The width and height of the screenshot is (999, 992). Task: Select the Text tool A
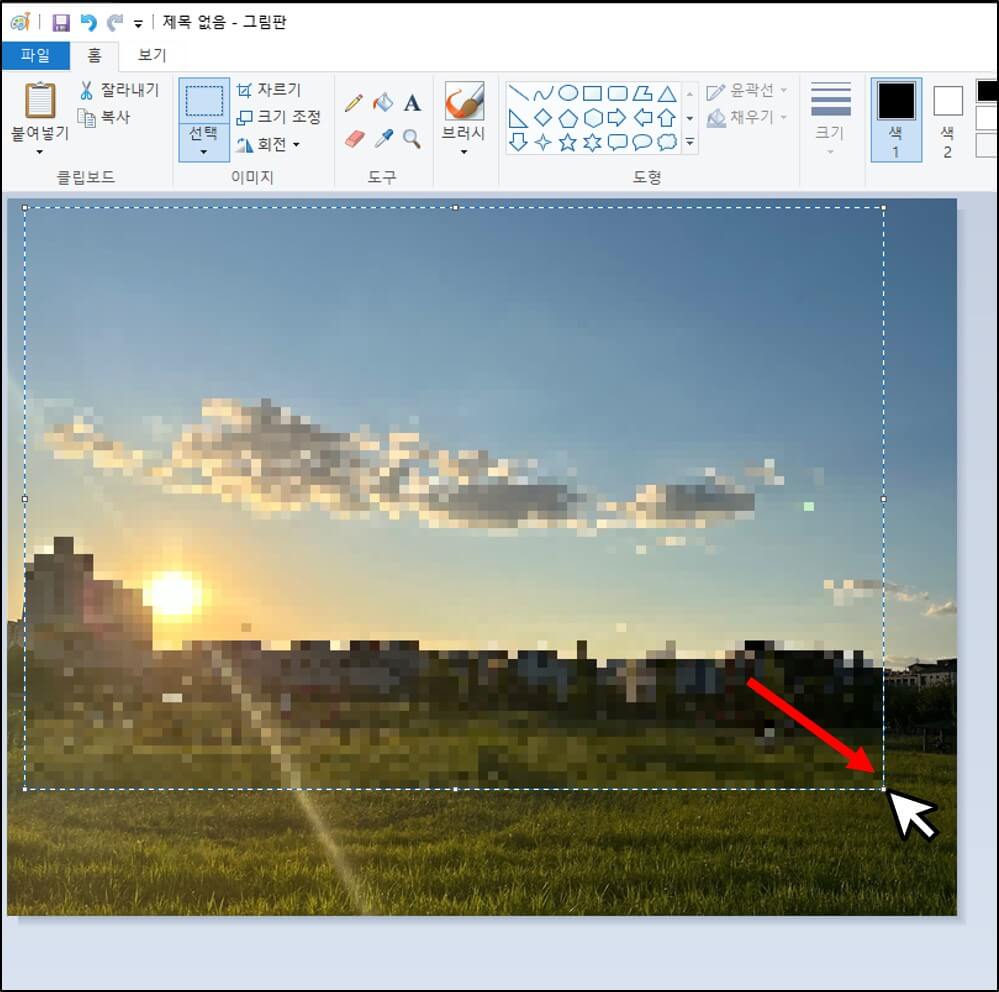(412, 103)
